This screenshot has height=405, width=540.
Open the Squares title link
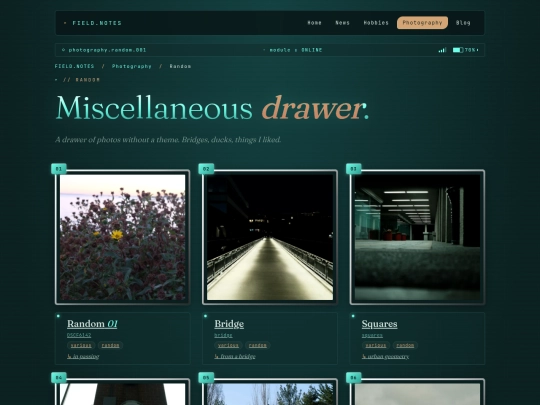(x=380, y=324)
